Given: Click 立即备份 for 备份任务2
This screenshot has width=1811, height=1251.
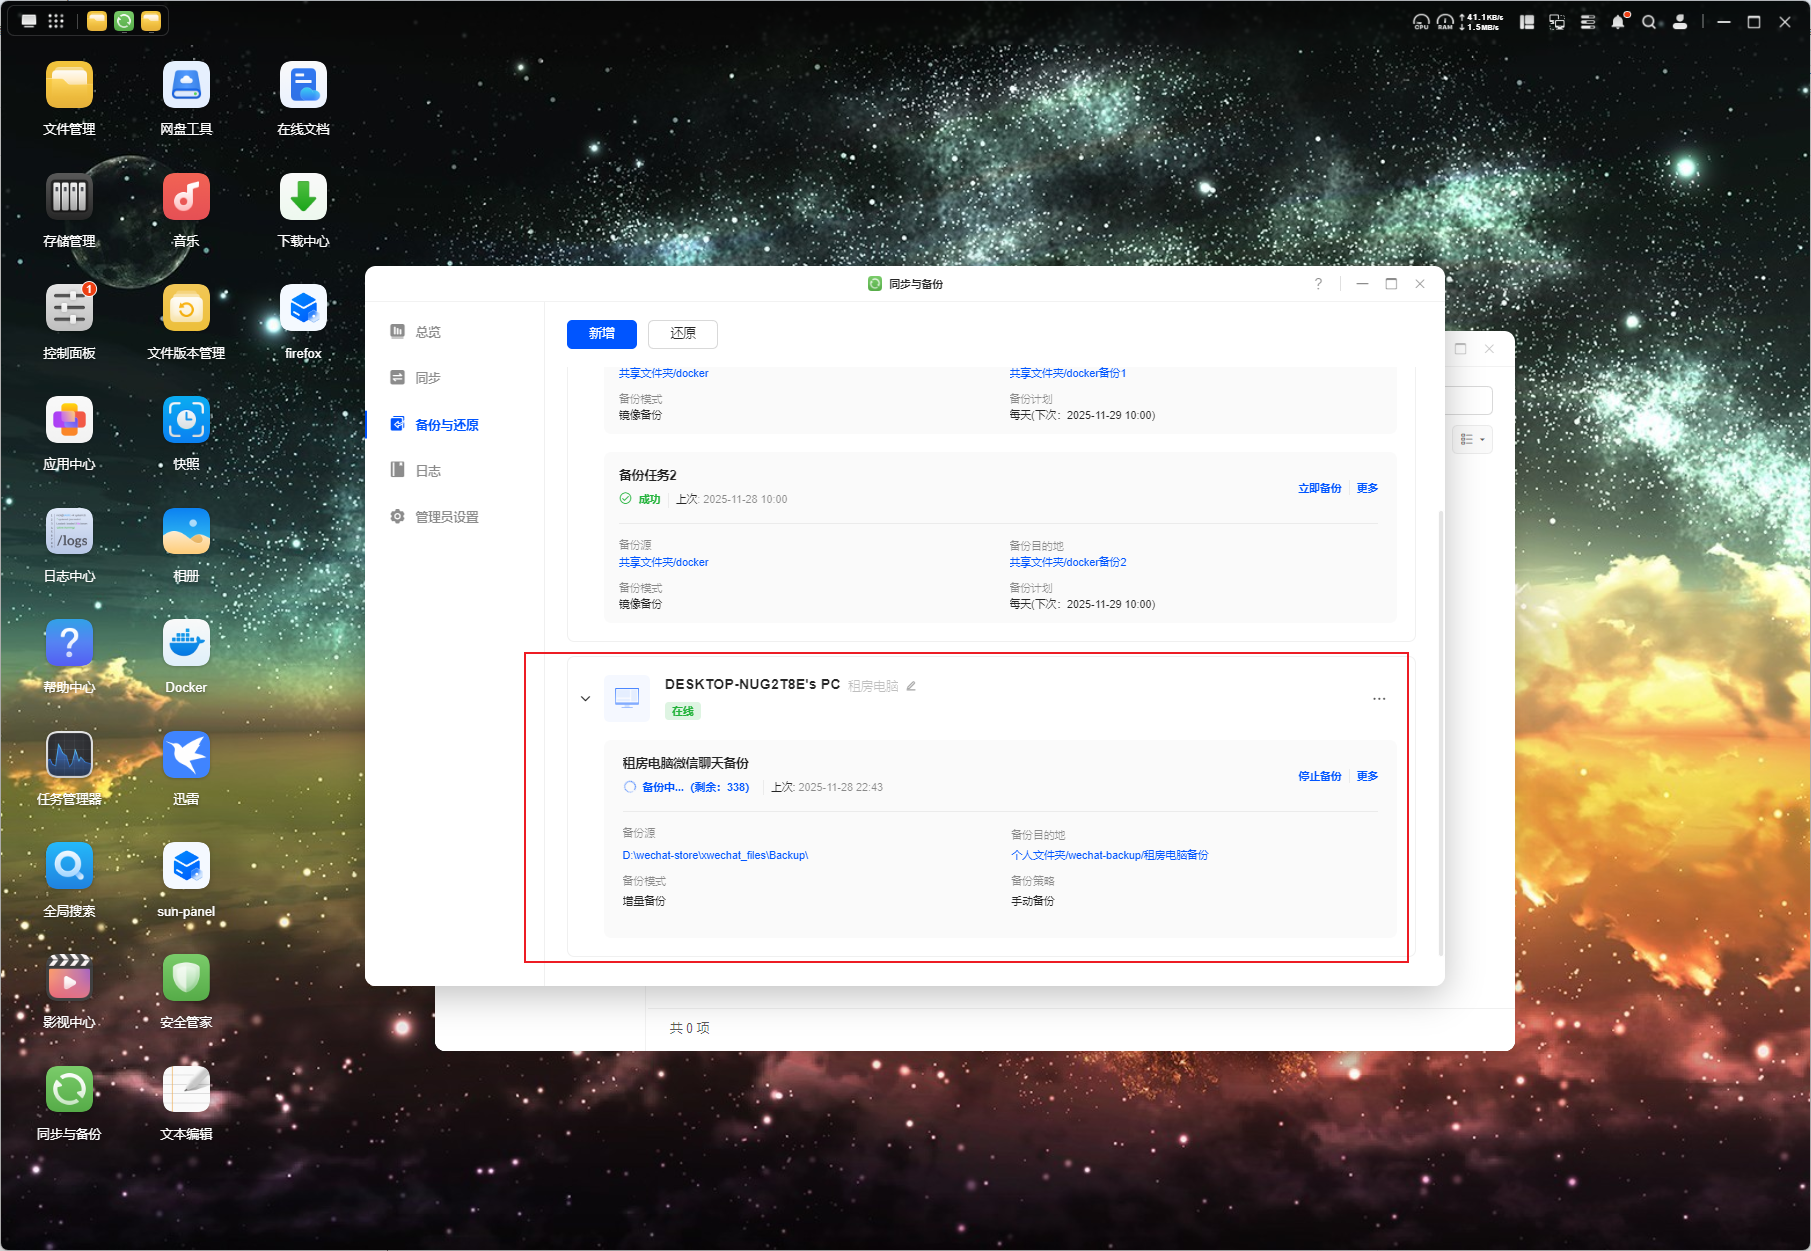Looking at the screenshot, I should point(1319,488).
